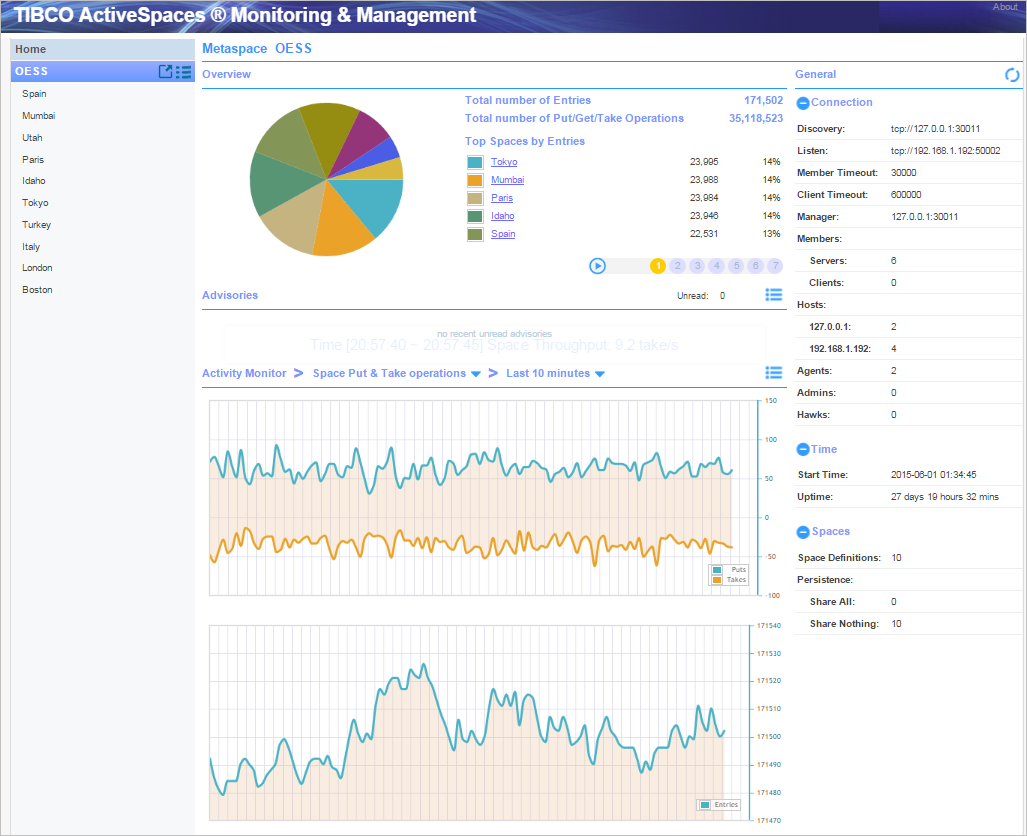Screen dimensions: 1027x836
Task: Open the Idaho space link
Action: coord(502,215)
